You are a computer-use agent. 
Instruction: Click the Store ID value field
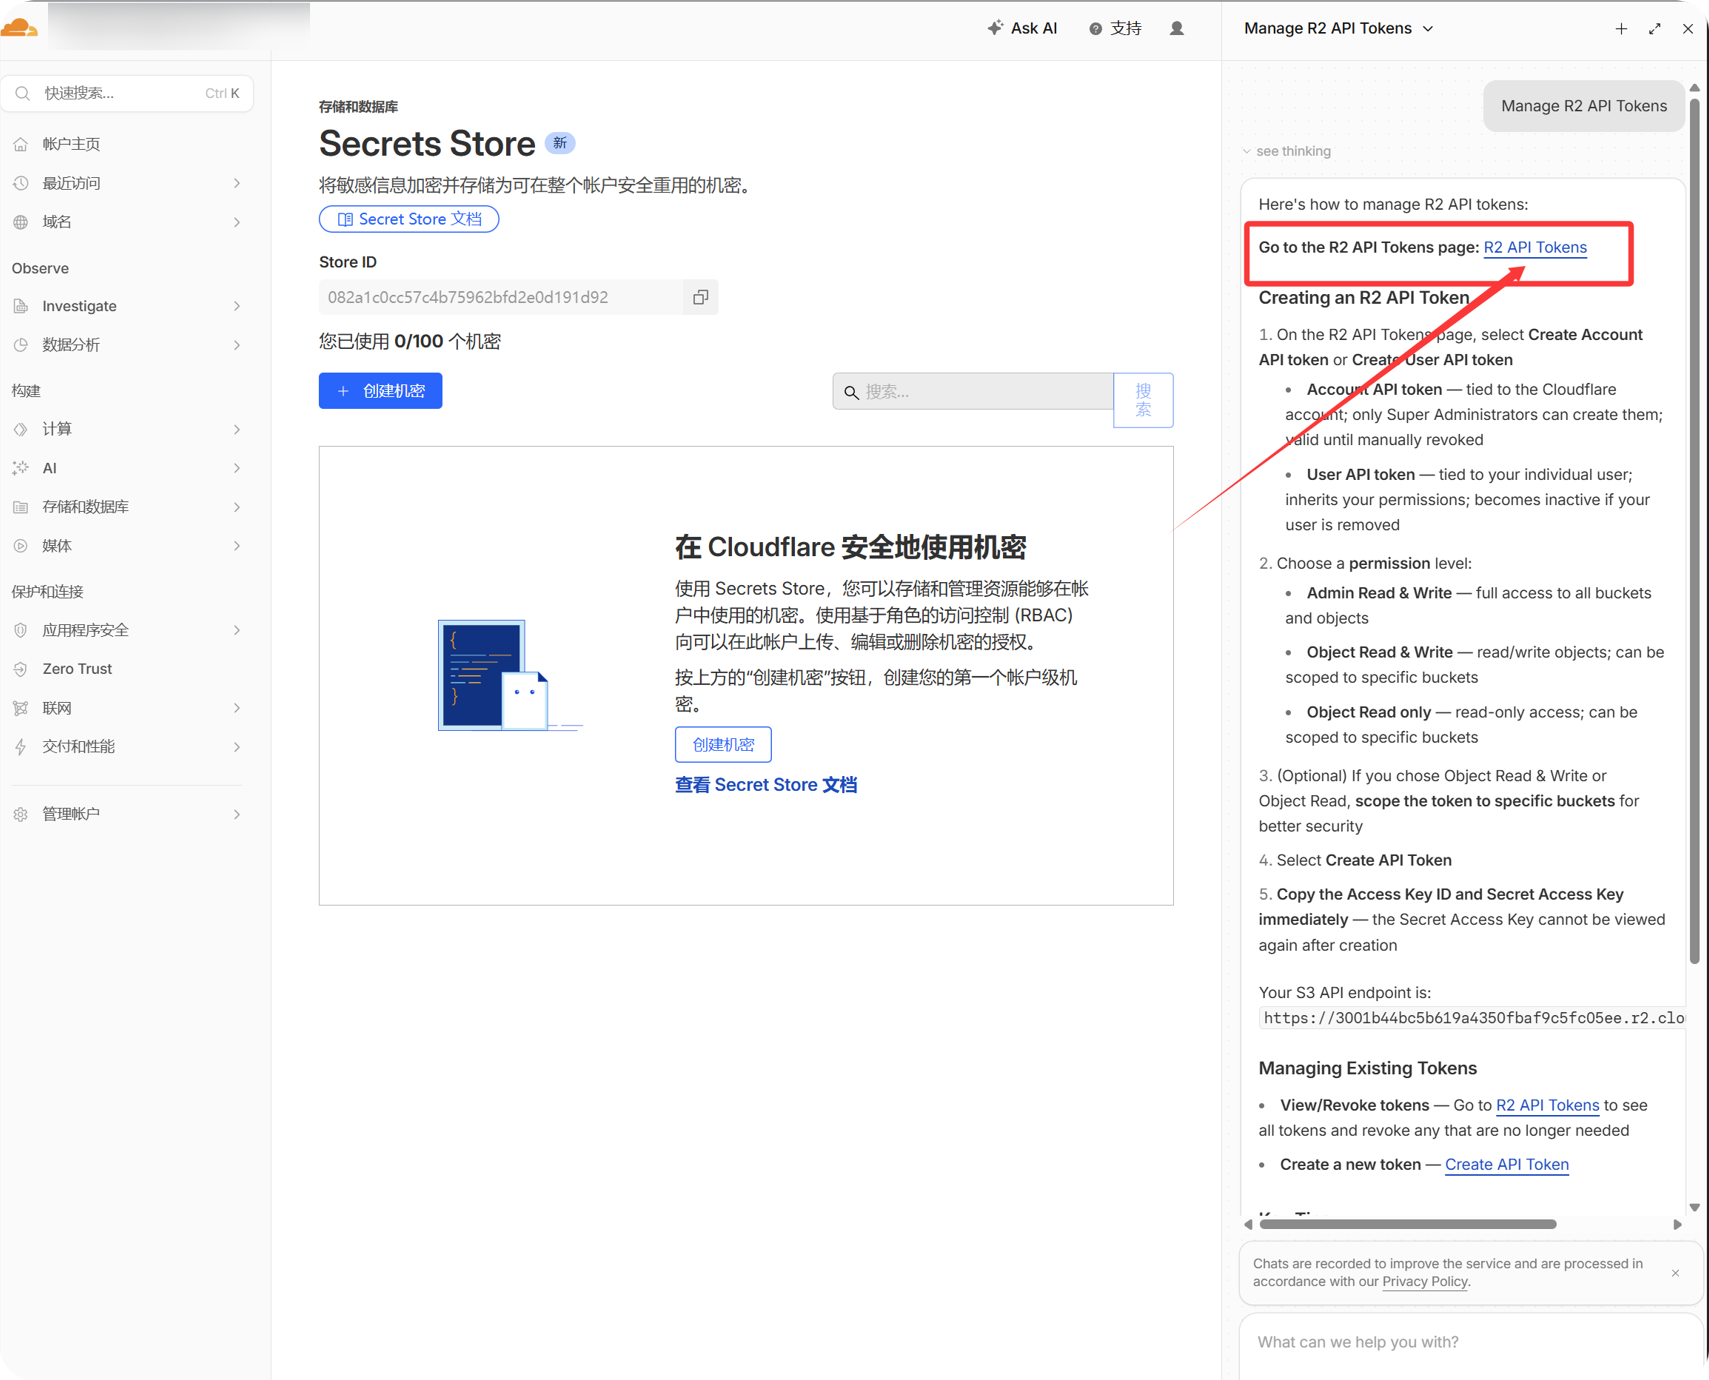[499, 297]
